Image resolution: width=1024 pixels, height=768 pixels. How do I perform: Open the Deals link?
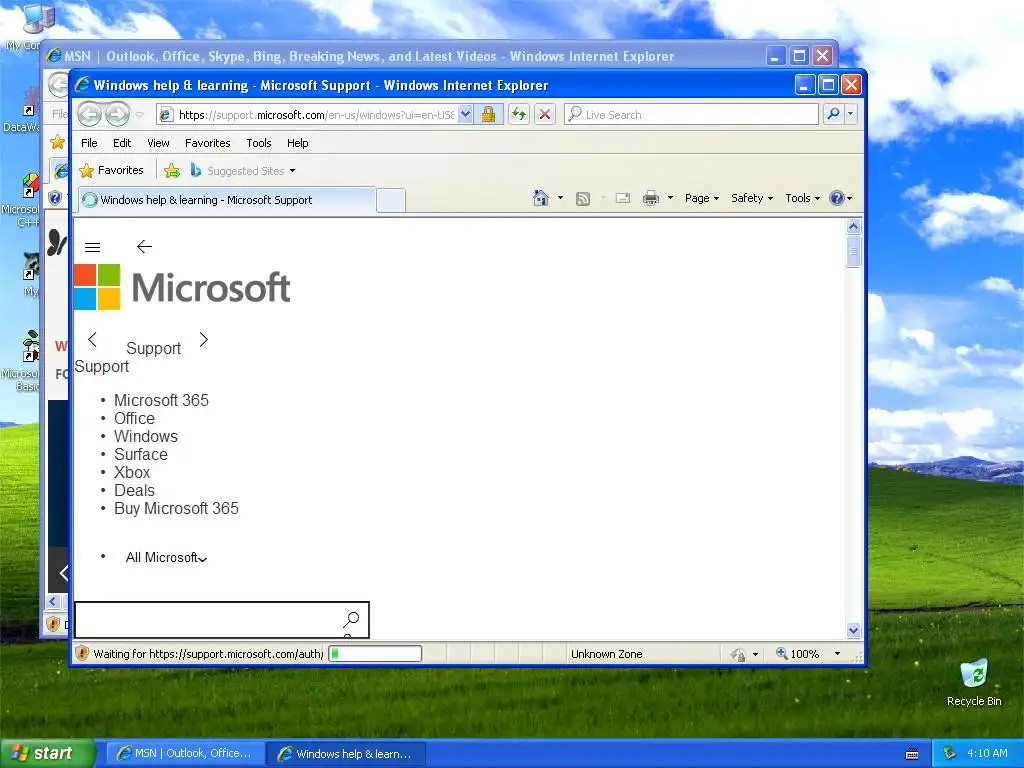coord(135,490)
